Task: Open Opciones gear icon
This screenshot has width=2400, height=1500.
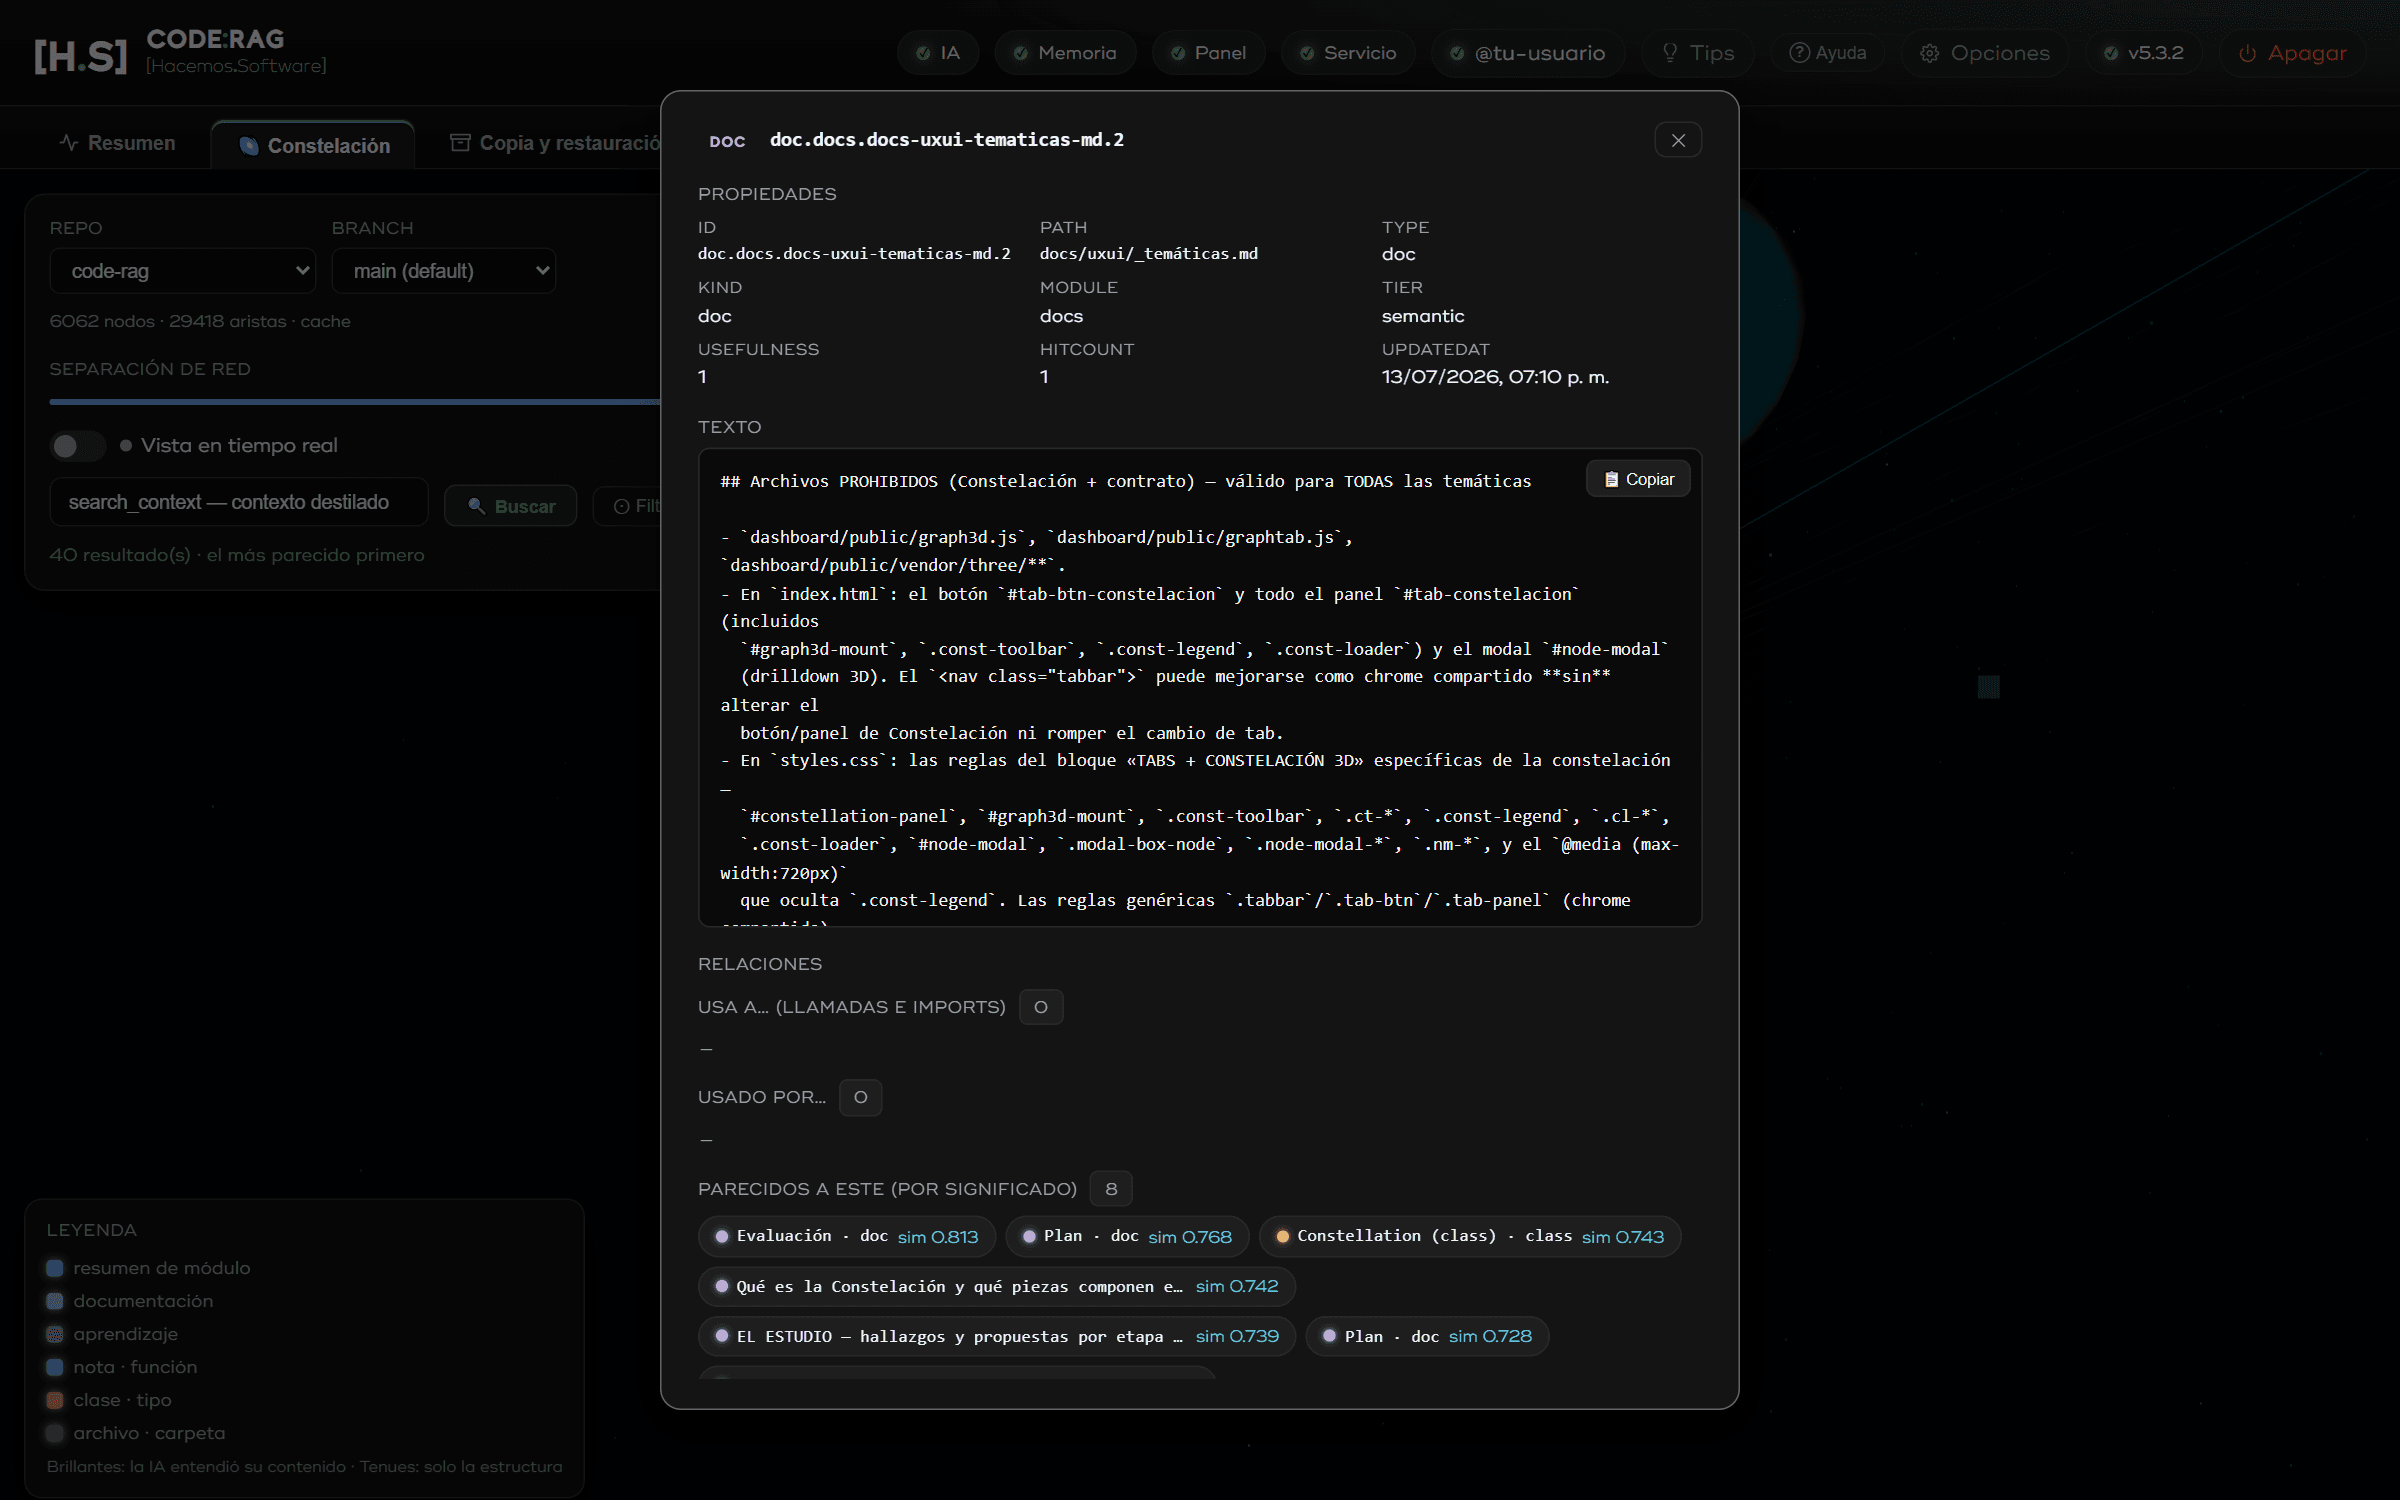Action: pyautogui.click(x=1929, y=53)
